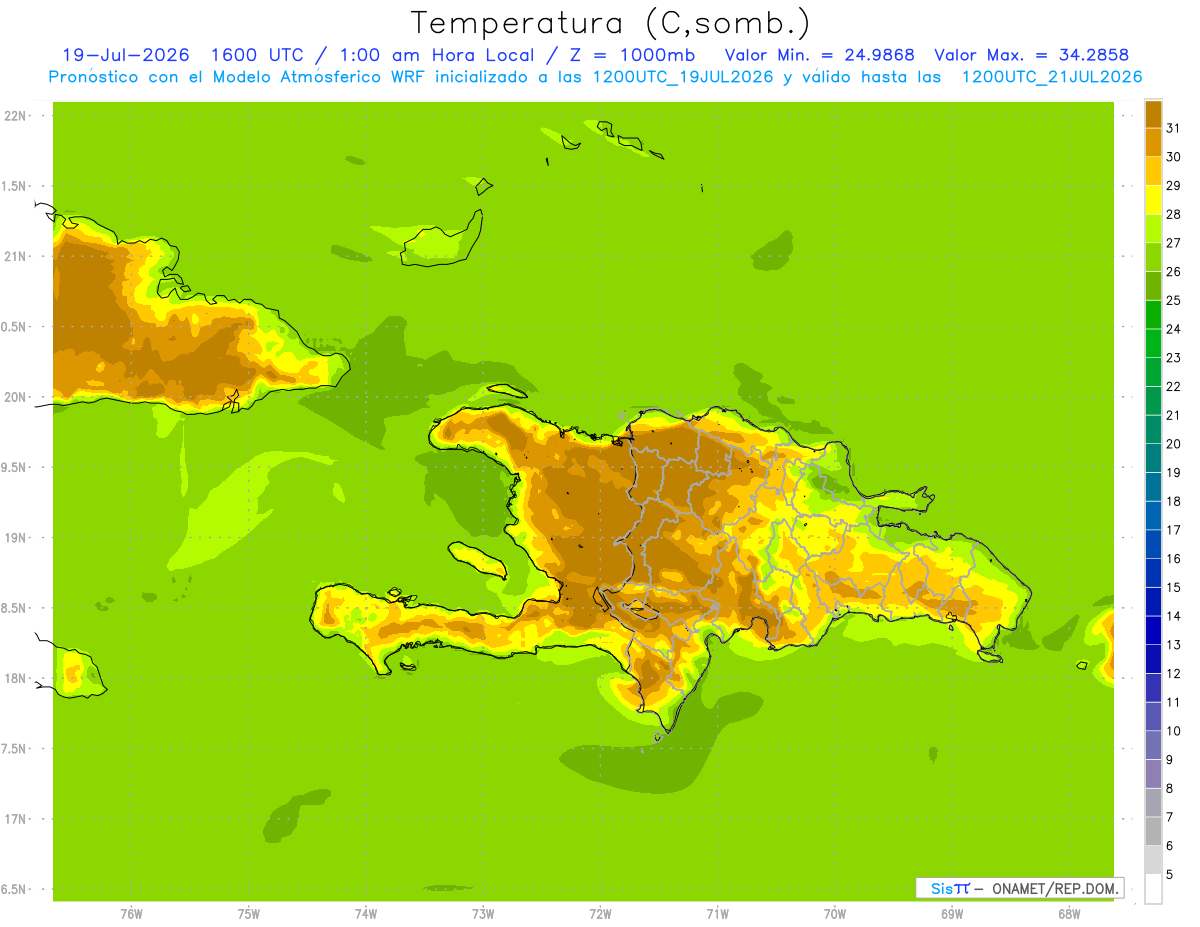Click the 18N latitude label
The image size is (1200, 927).
pos(14,678)
